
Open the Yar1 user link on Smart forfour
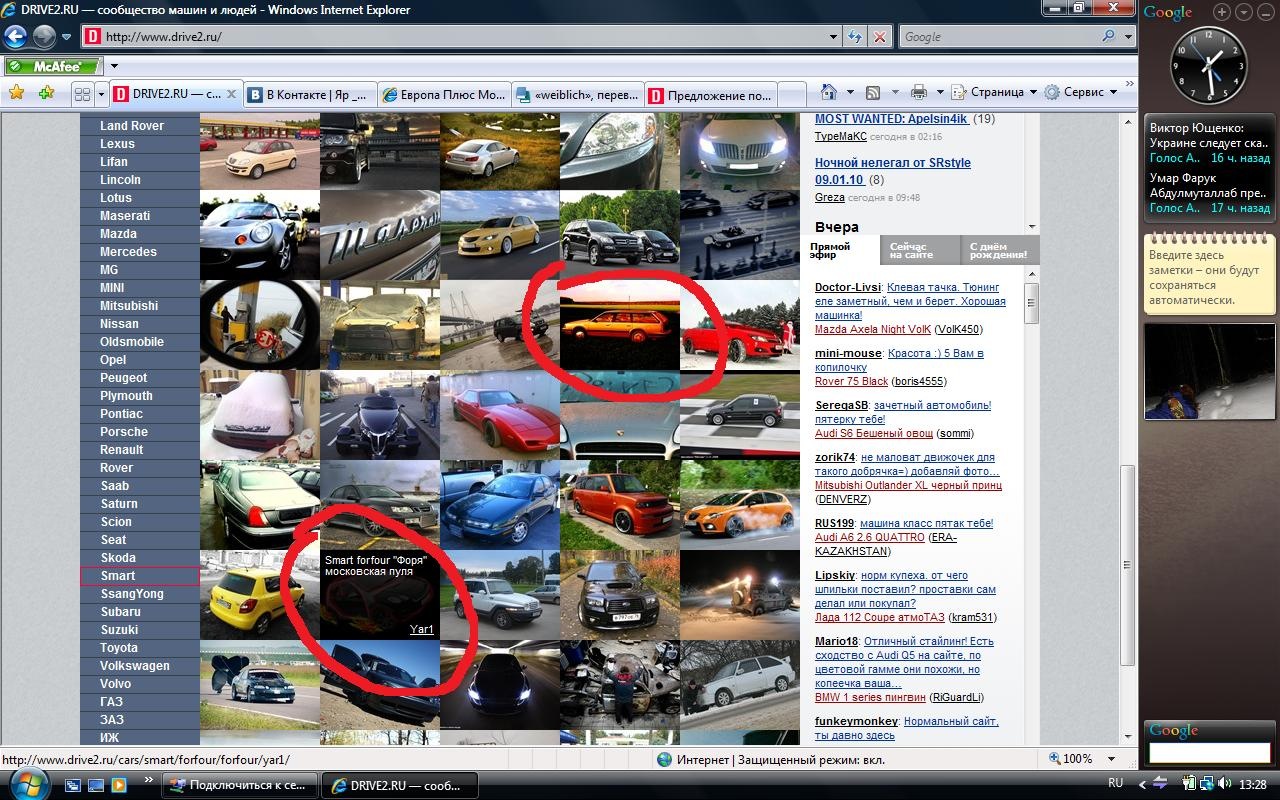422,629
